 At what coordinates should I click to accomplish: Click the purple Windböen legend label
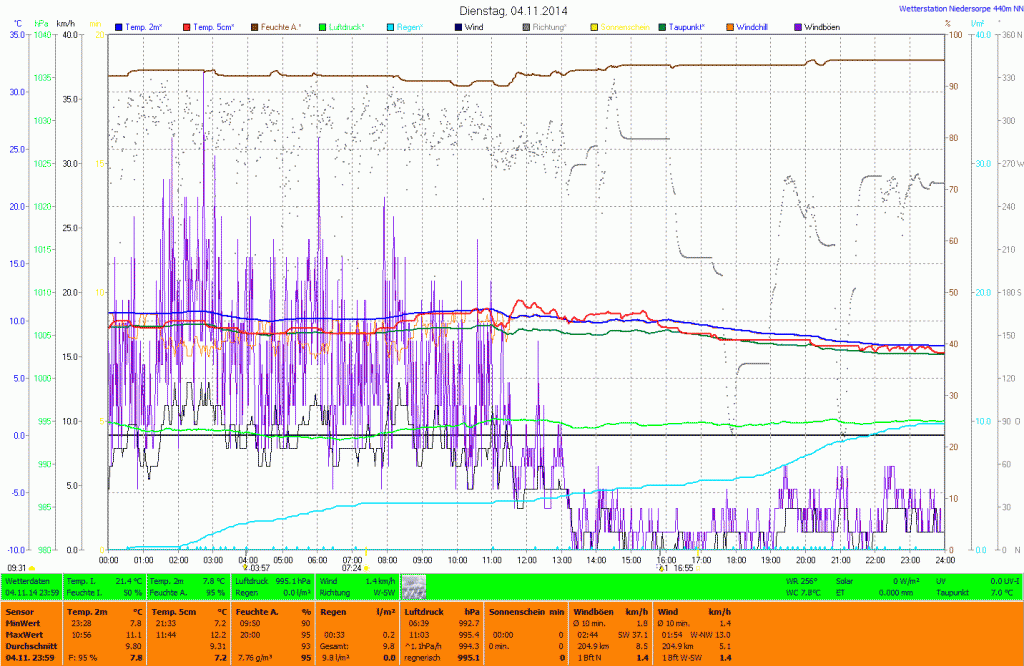pyautogui.click(x=824, y=25)
